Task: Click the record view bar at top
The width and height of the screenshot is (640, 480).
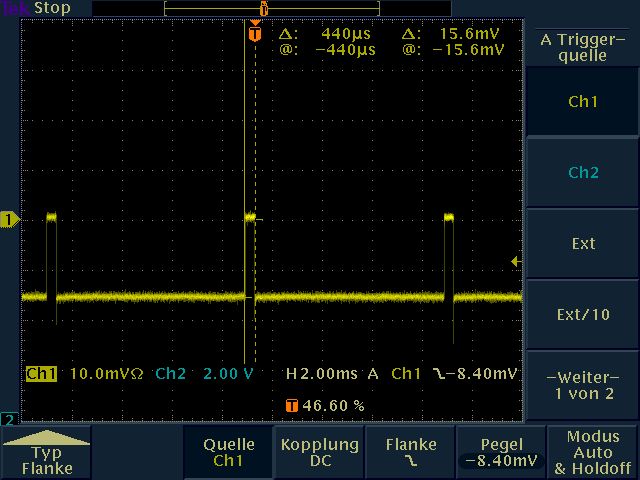Action: pyautogui.click(x=264, y=8)
